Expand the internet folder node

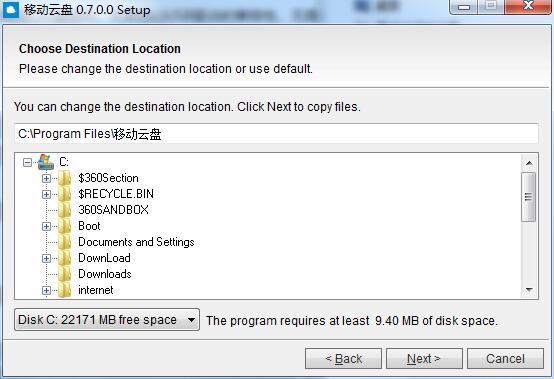pyautogui.click(x=46, y=290)
